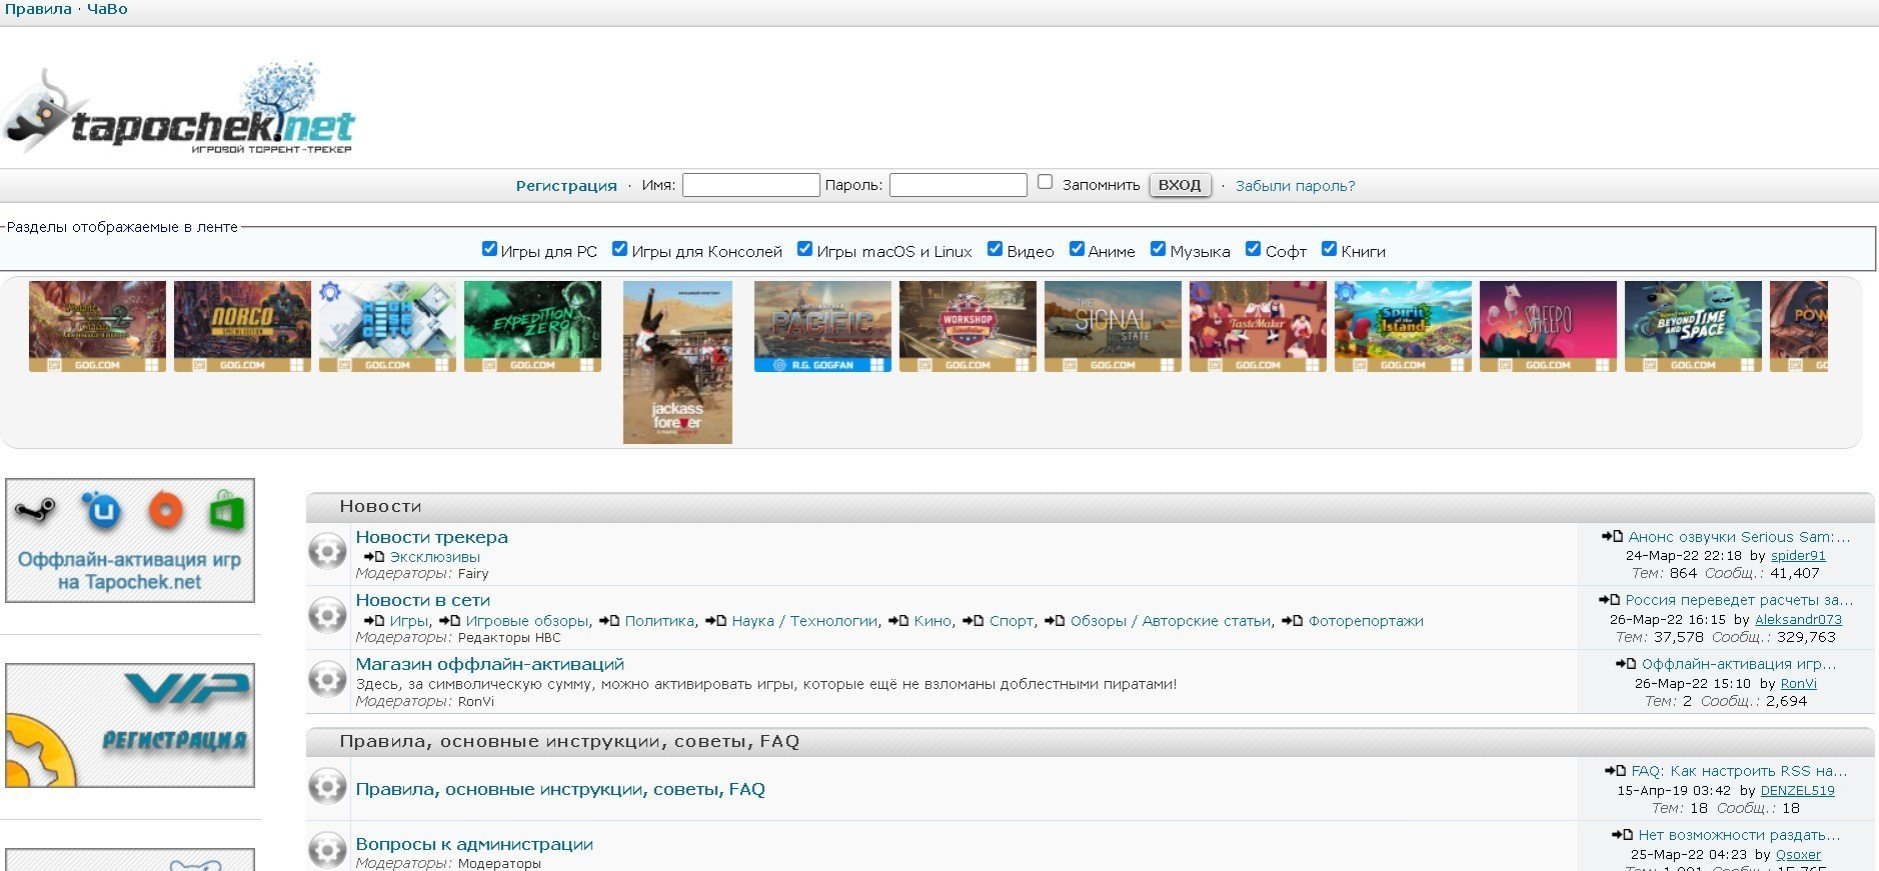
Task: Disable the Книги section checkbox
Action: (x=1329, y=249)
